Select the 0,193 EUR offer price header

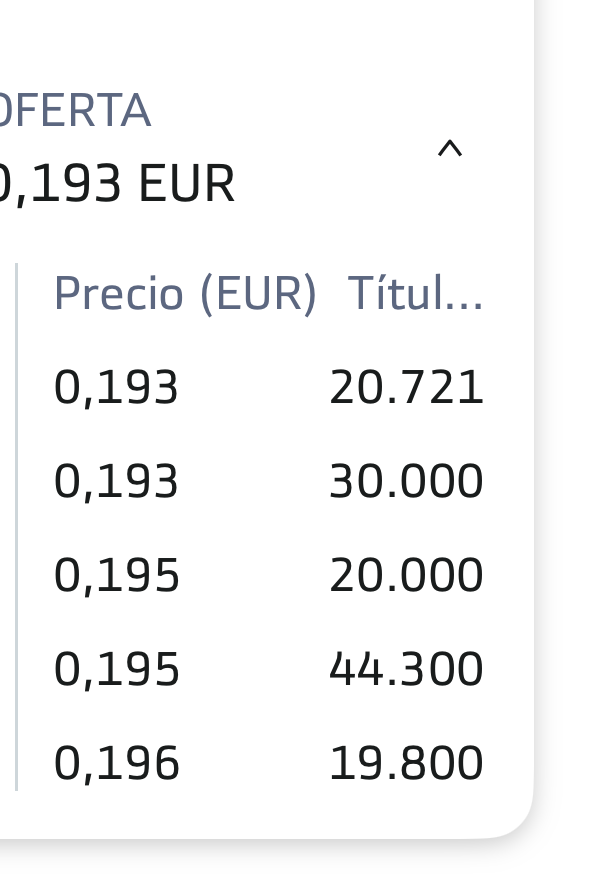pyautogui.click(x=116, y=183)
